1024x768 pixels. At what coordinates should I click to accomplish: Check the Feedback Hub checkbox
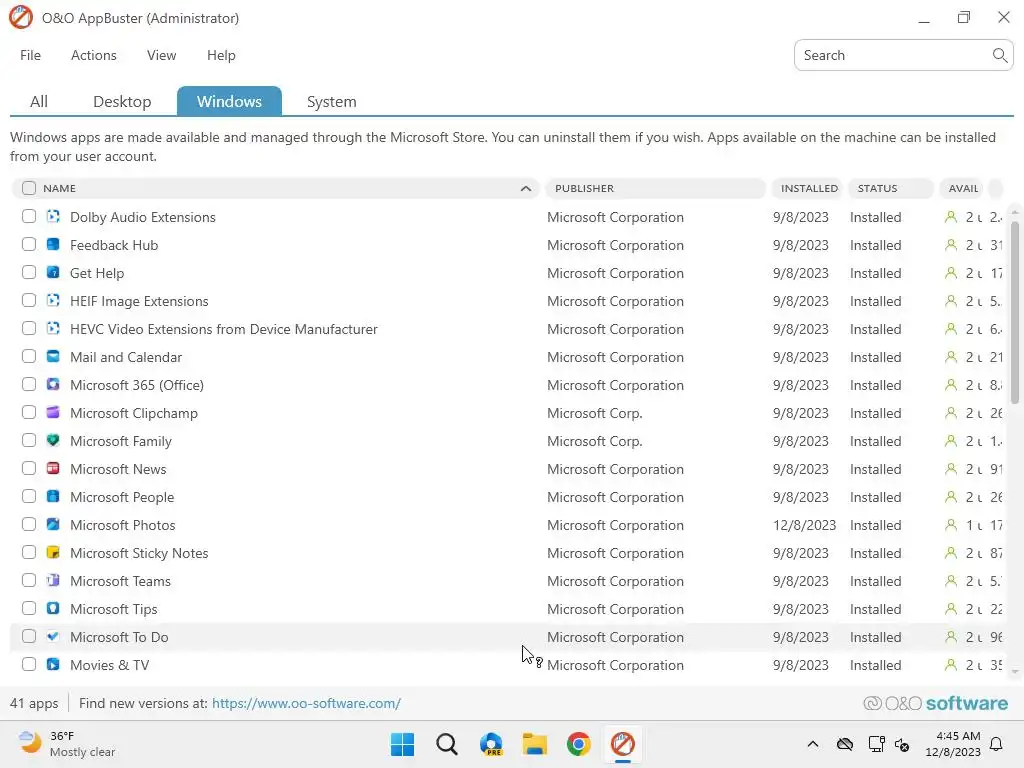29,244
